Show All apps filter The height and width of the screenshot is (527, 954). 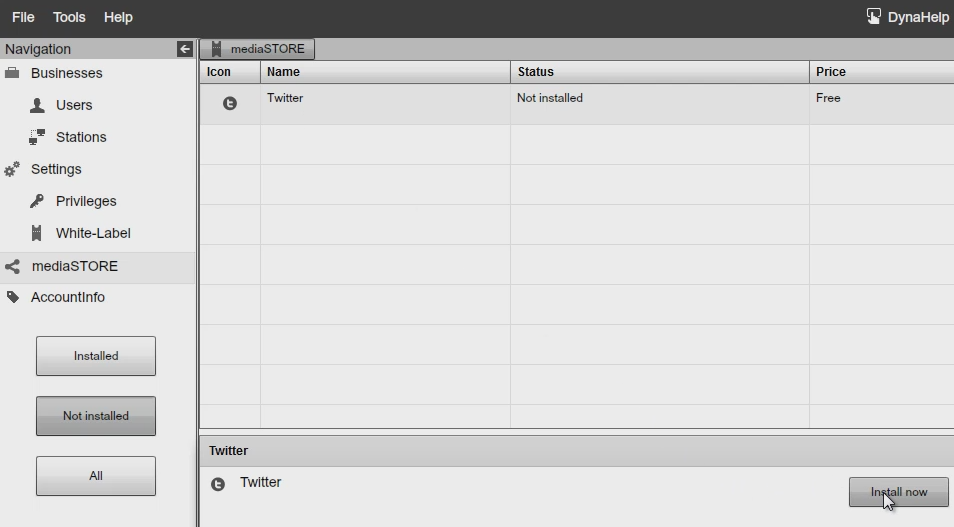tap(96, 476)
